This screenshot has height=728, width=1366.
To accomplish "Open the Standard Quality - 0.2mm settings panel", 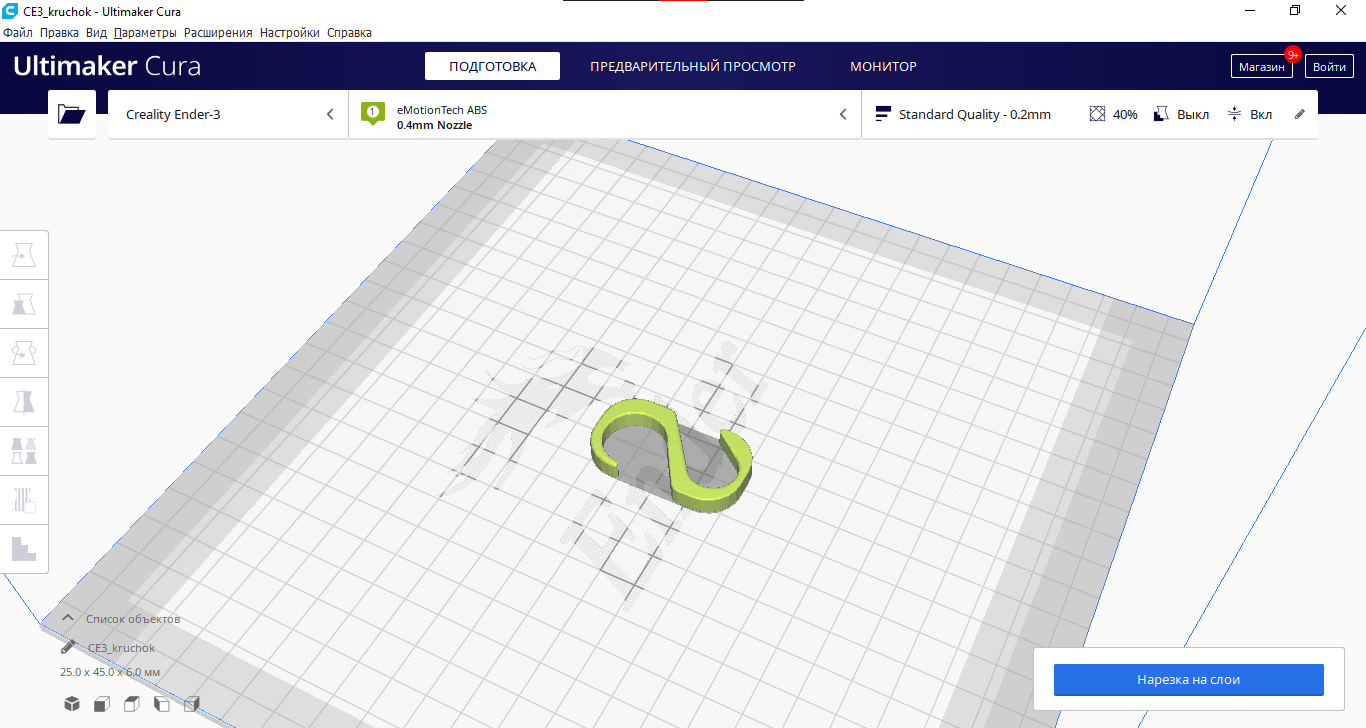I will click(x=1090, y=114).
